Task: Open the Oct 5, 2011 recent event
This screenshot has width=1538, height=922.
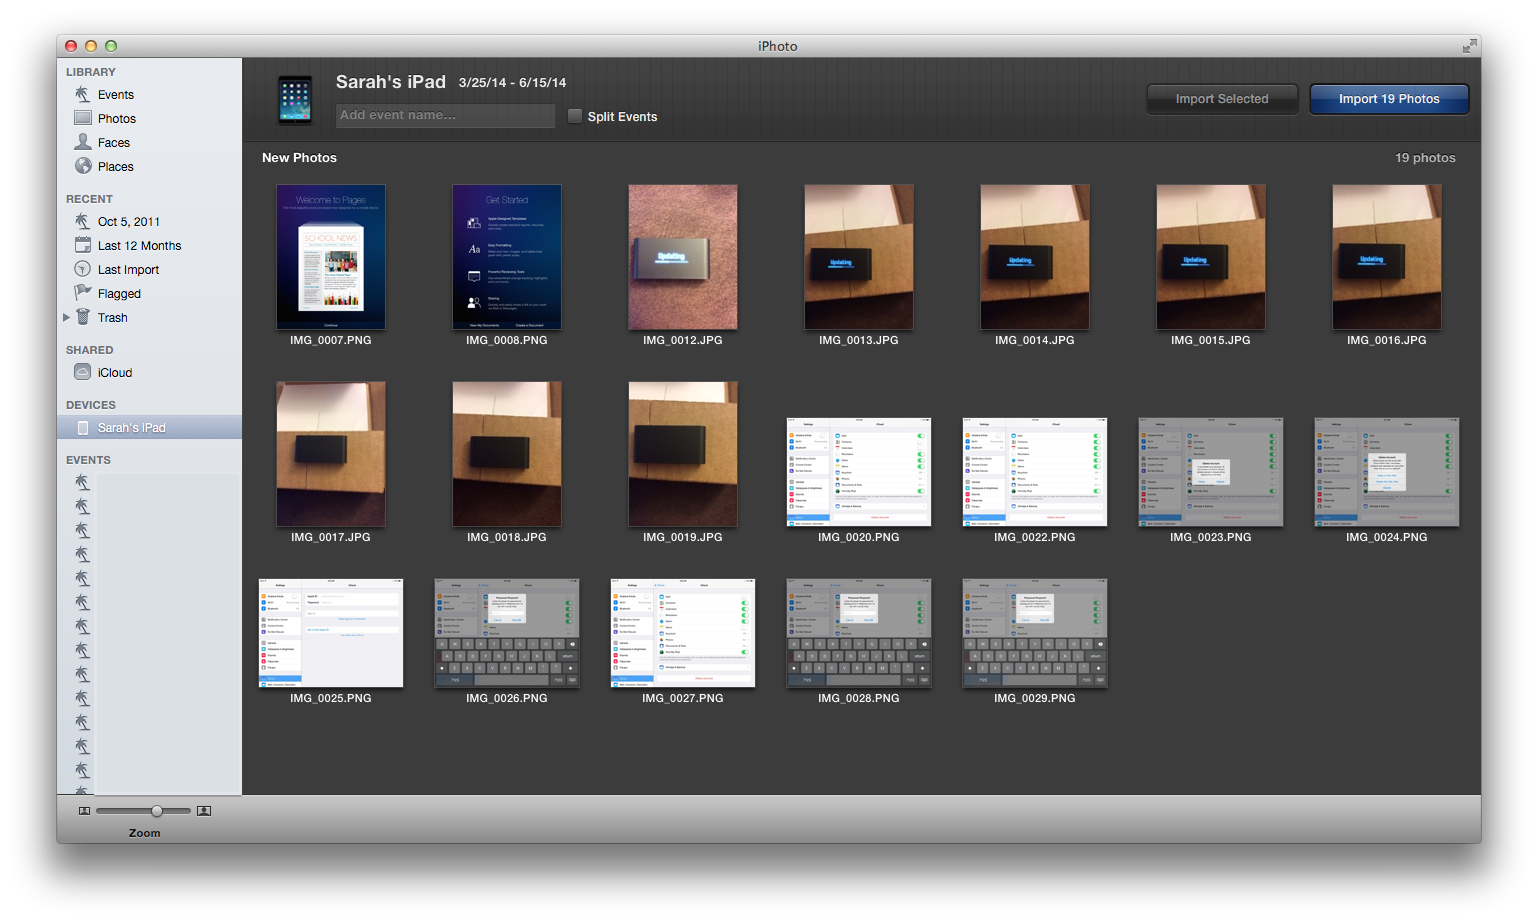Action: tap(128, 221)
